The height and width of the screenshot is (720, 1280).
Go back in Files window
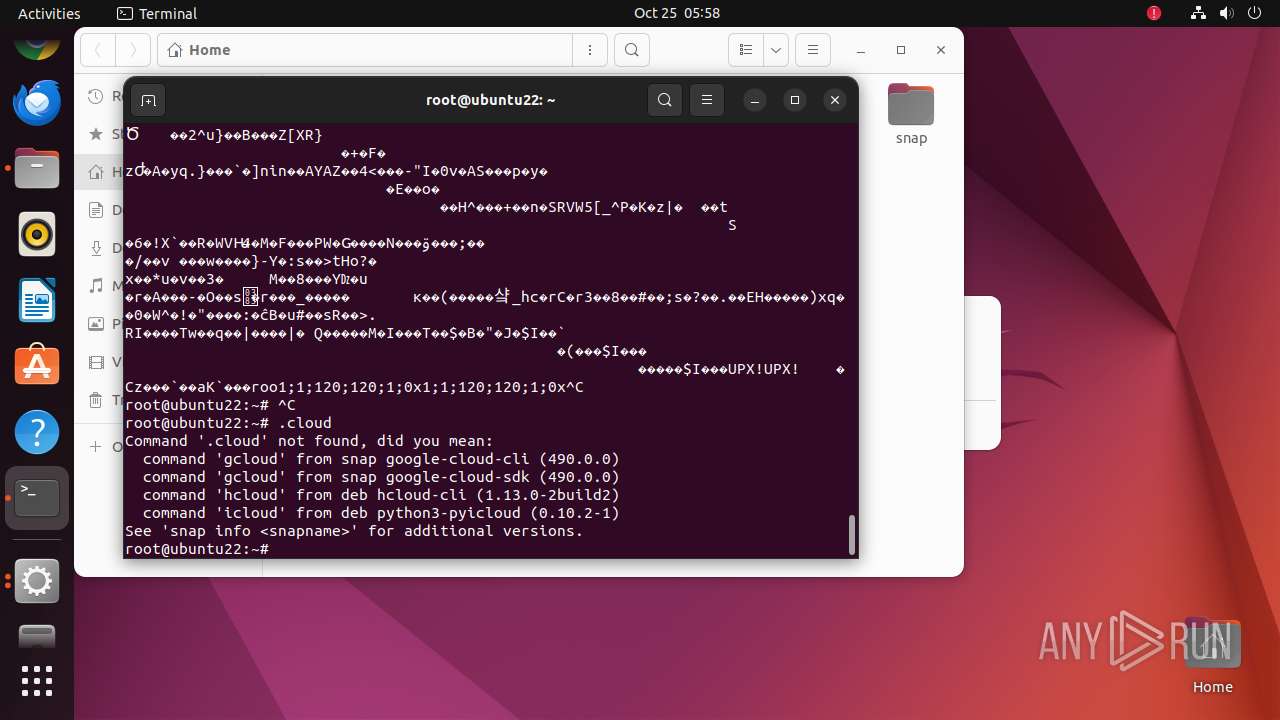(98, 50)
